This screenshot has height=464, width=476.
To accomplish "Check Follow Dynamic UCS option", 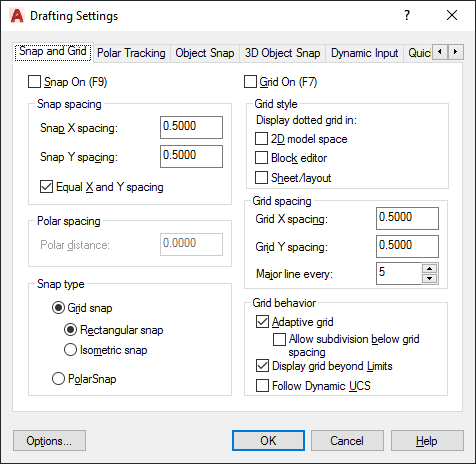I will pos(262,386).
